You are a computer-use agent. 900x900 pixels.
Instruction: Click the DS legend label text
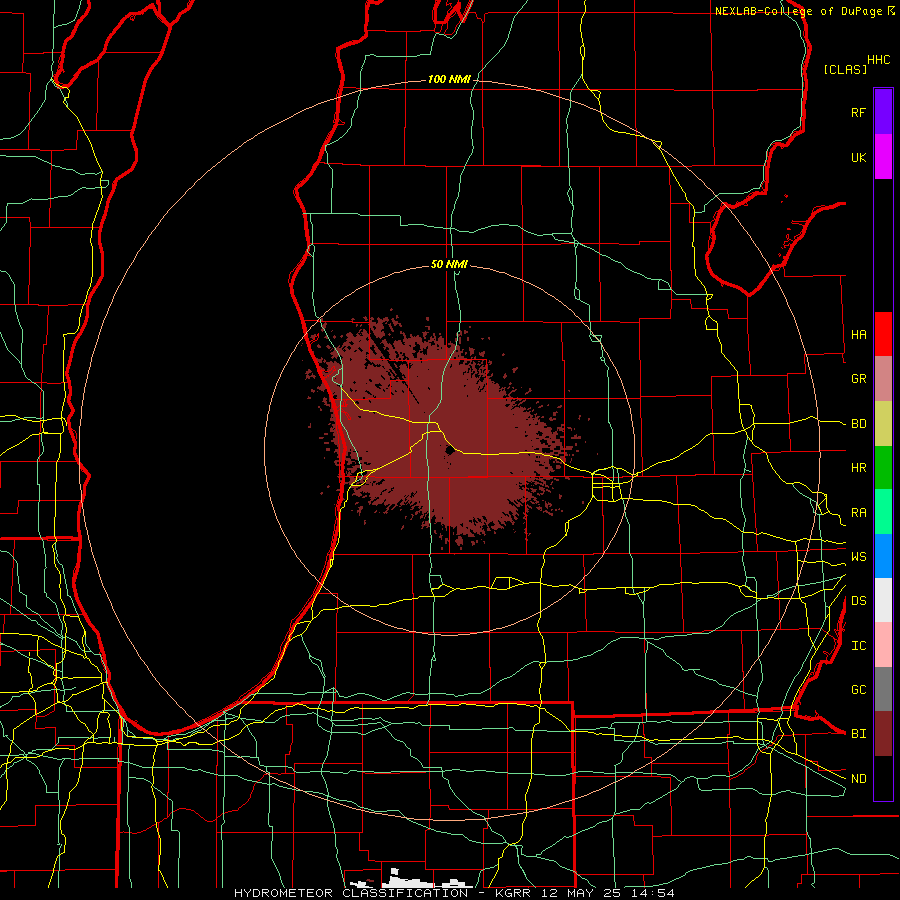pos(858,601)
